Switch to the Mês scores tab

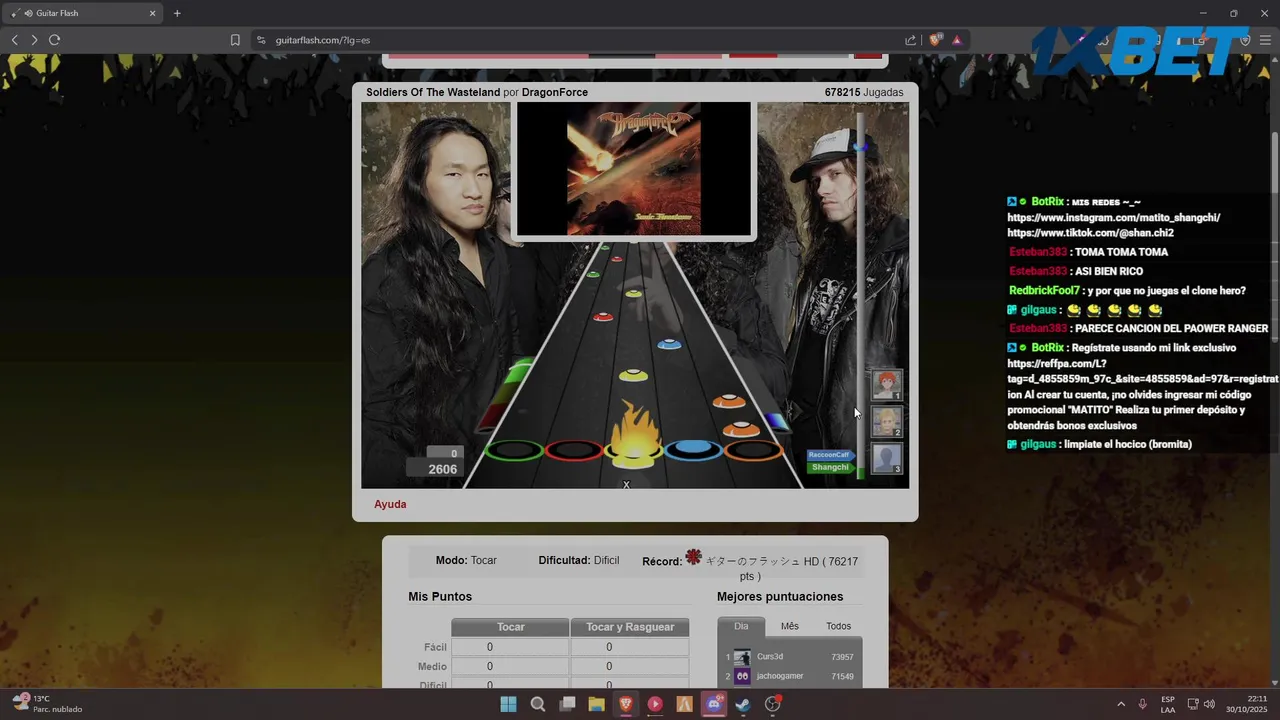click(790, 626)
